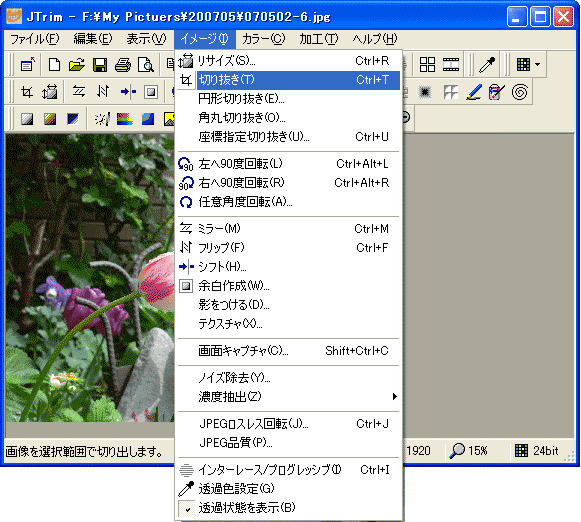Click the New blank document icon
Viewport: 581px width, 522px height.
54,65
